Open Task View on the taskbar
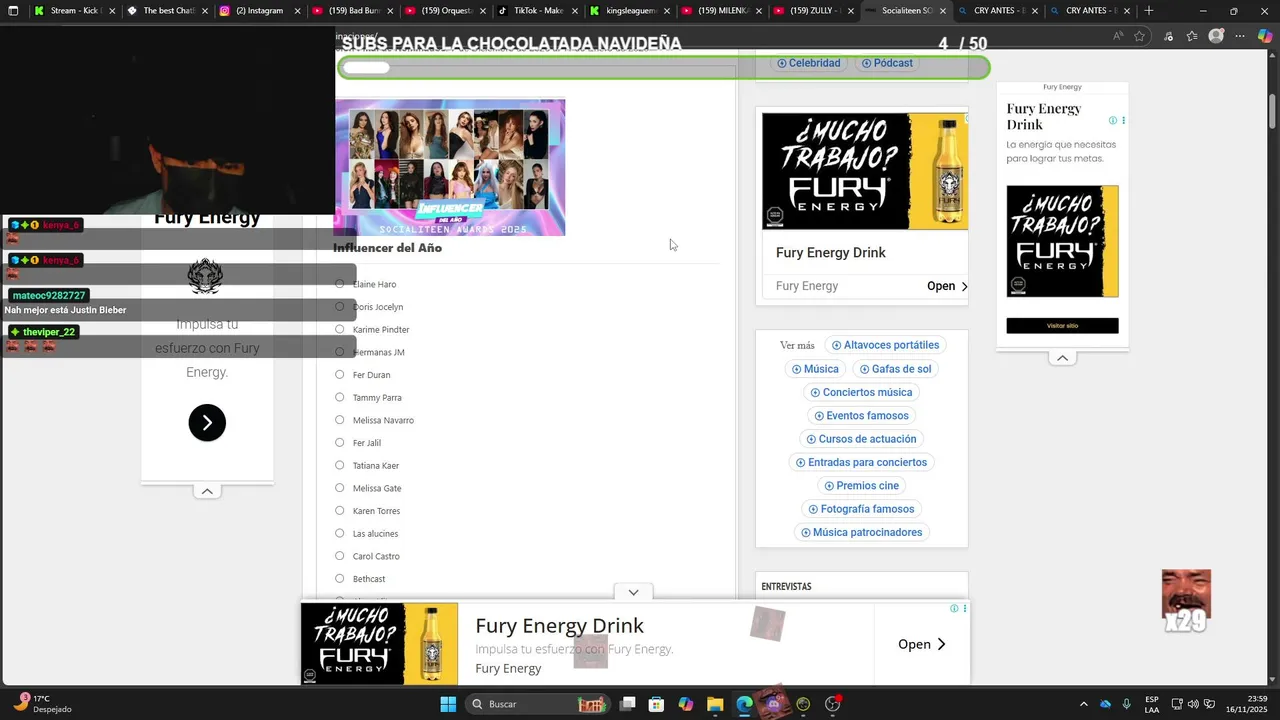The image size is (1280, 720). pyautogui.click(x=627, y=704)
